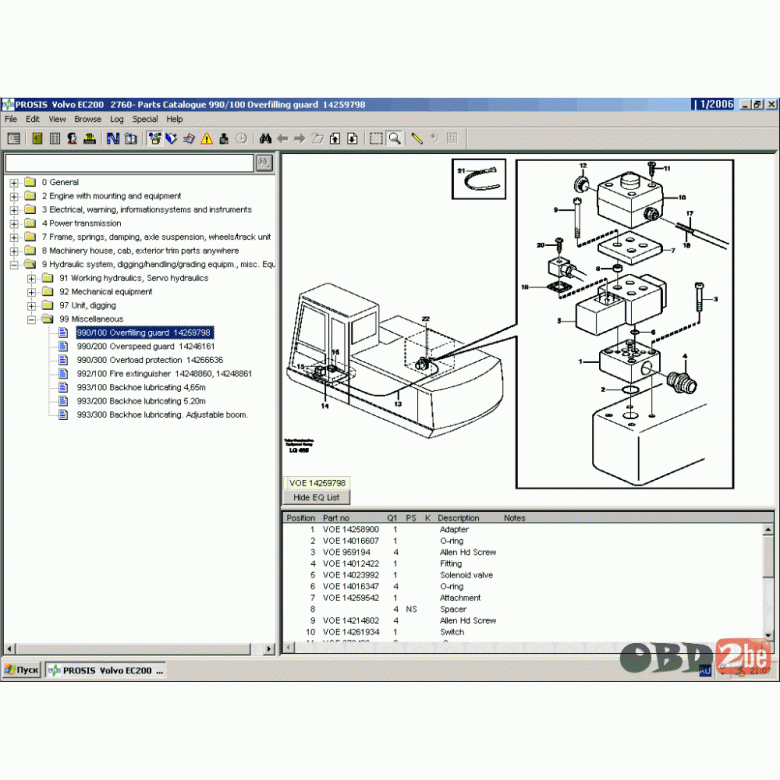Viewport: 780px width, 780px height.
Task: Select 993/200 Backhoe lubricating 5.20m
Action: 141,401
